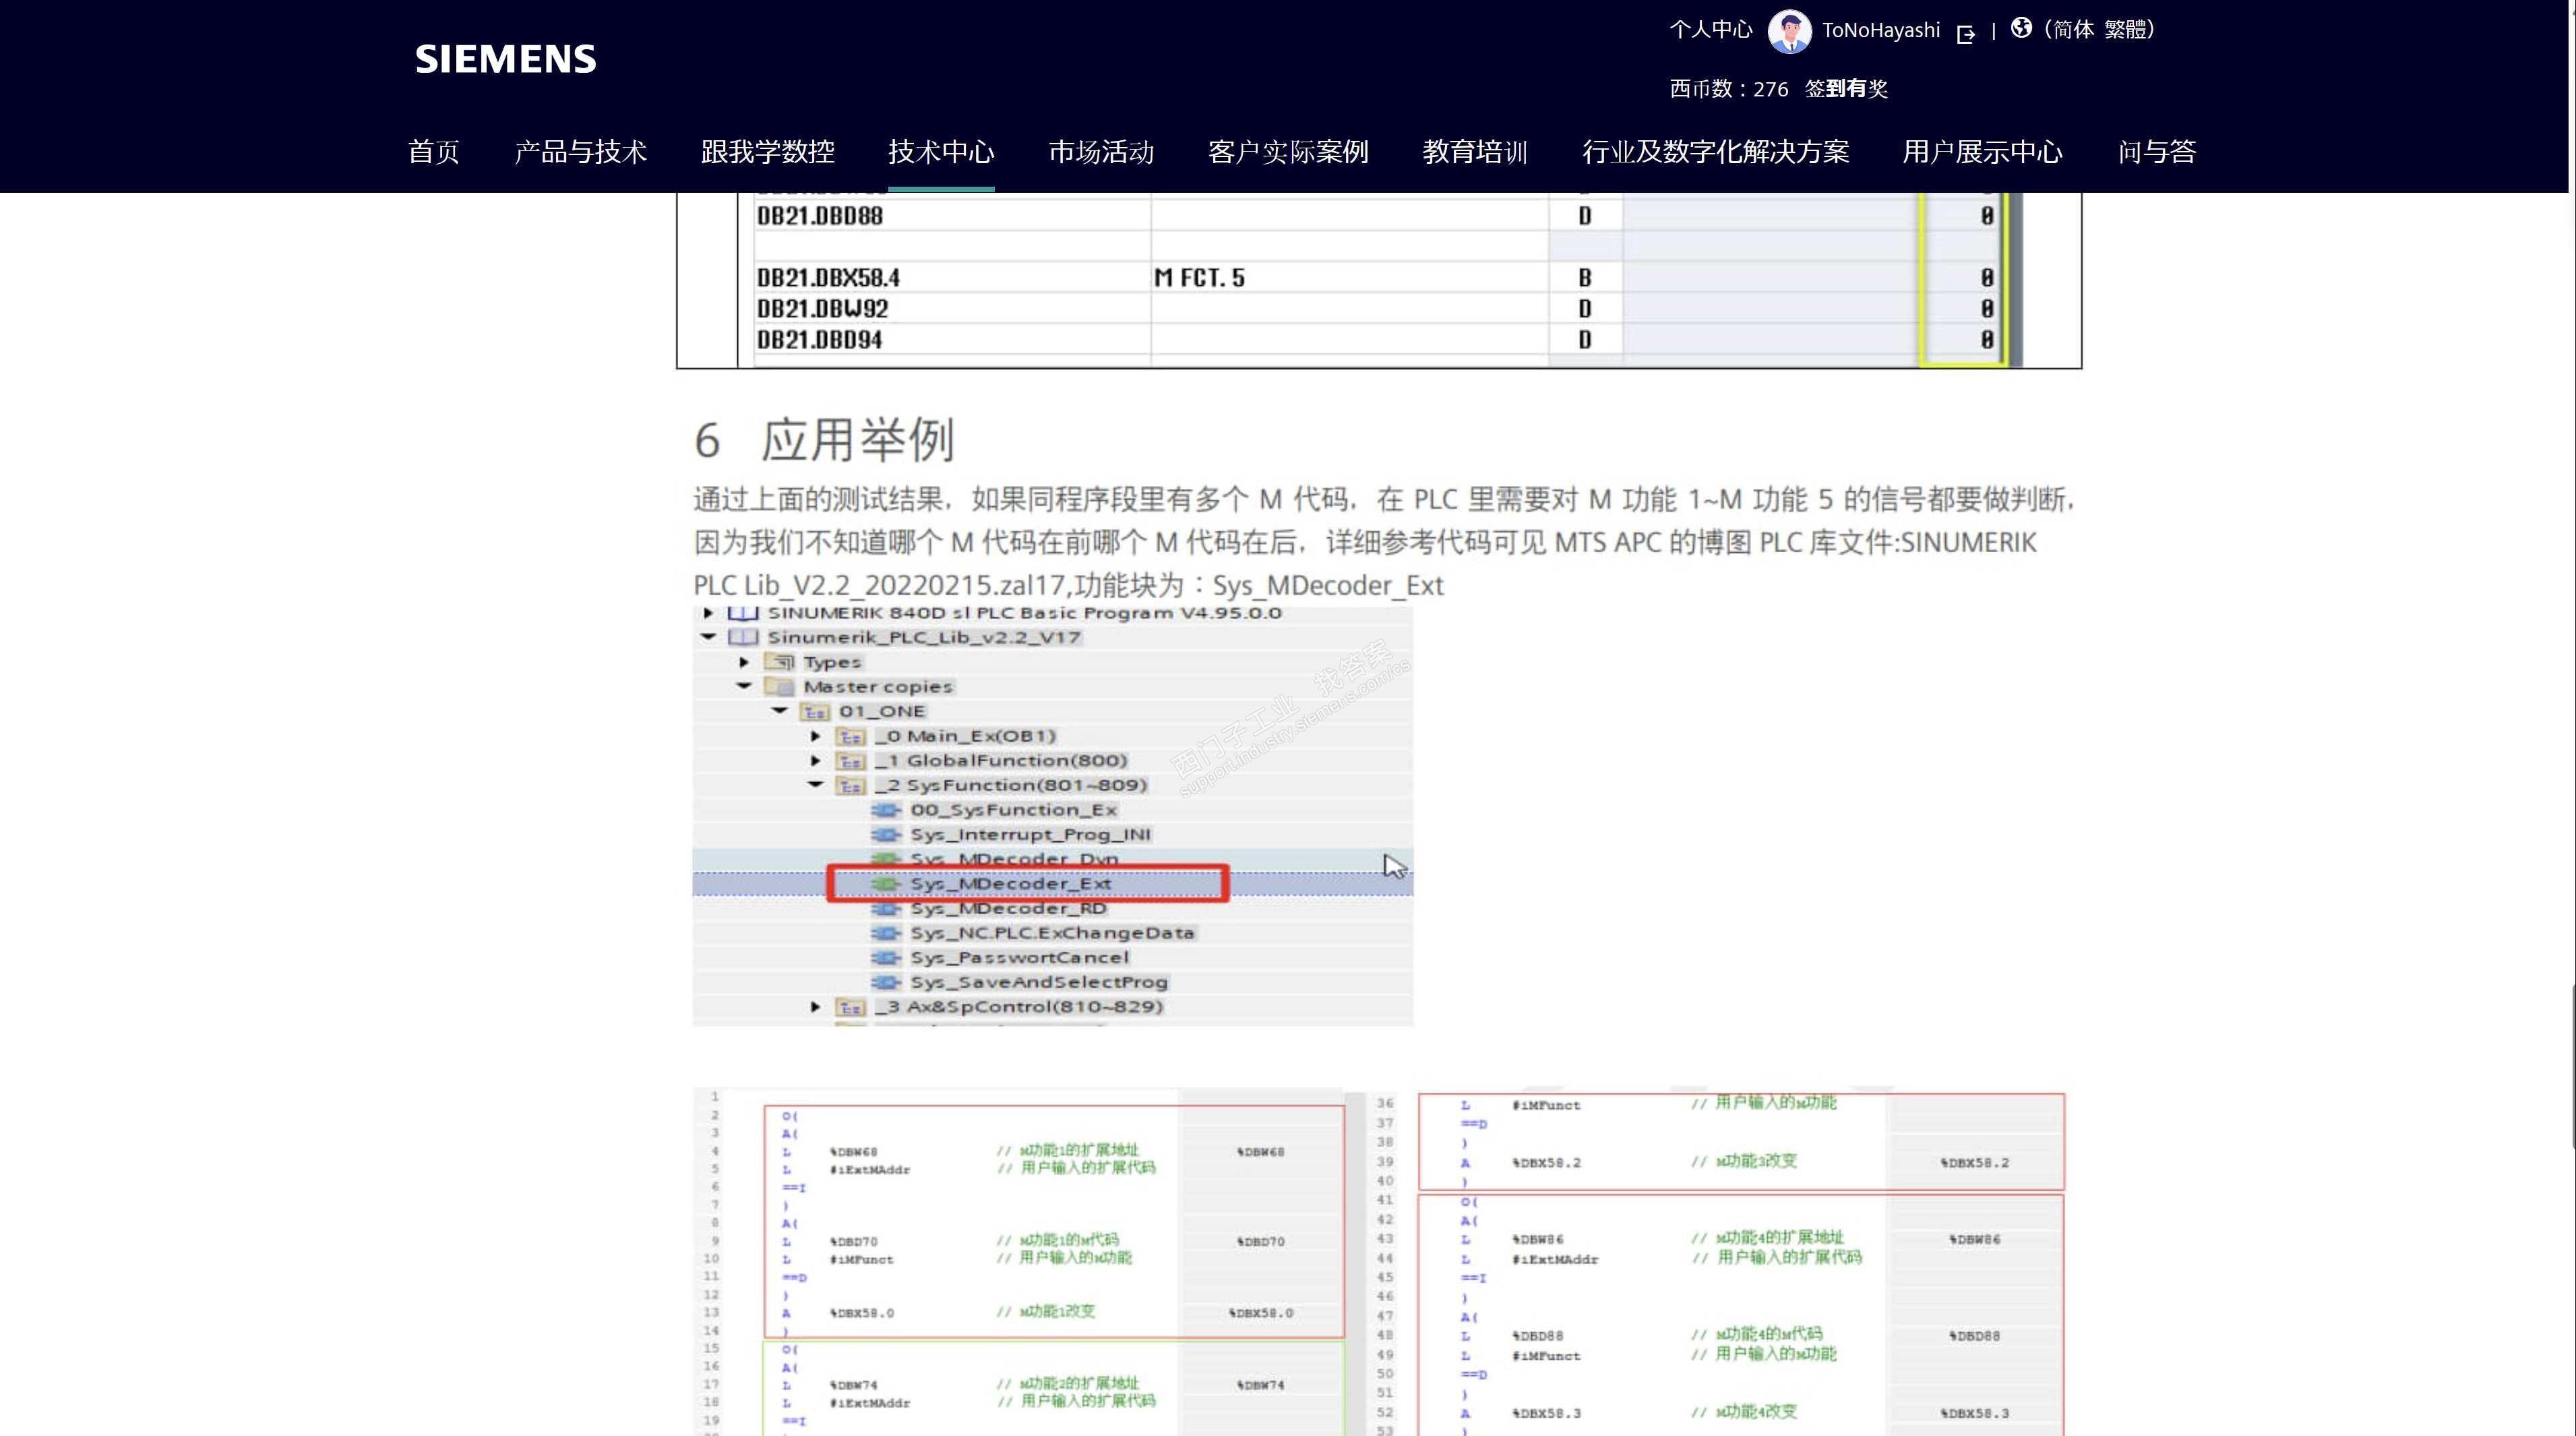
Task: Click the Master copies folder icon
Action: [779, 687]
